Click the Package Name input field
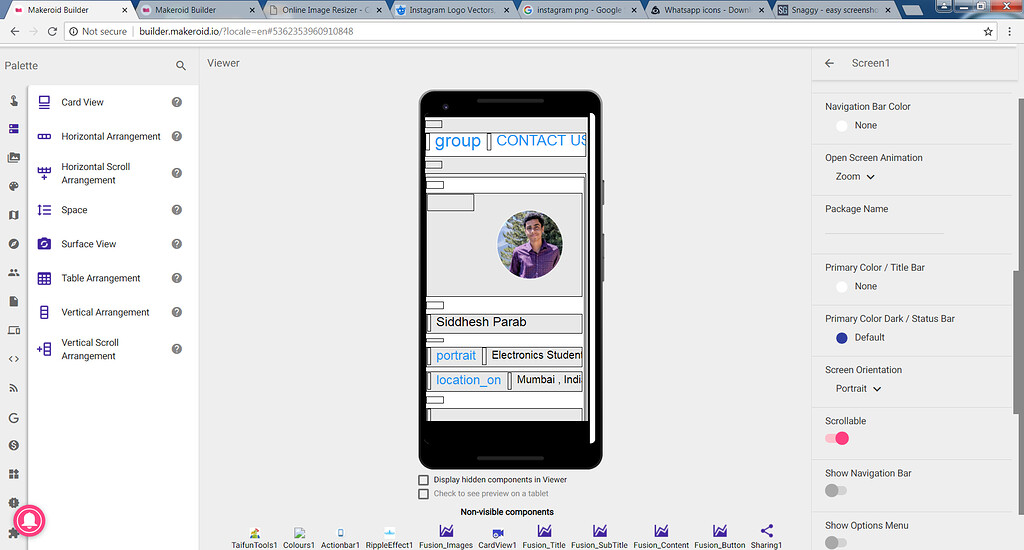The height and width of the screenshot is (550, 1024). pyautogui.click(x=884, y=226)
